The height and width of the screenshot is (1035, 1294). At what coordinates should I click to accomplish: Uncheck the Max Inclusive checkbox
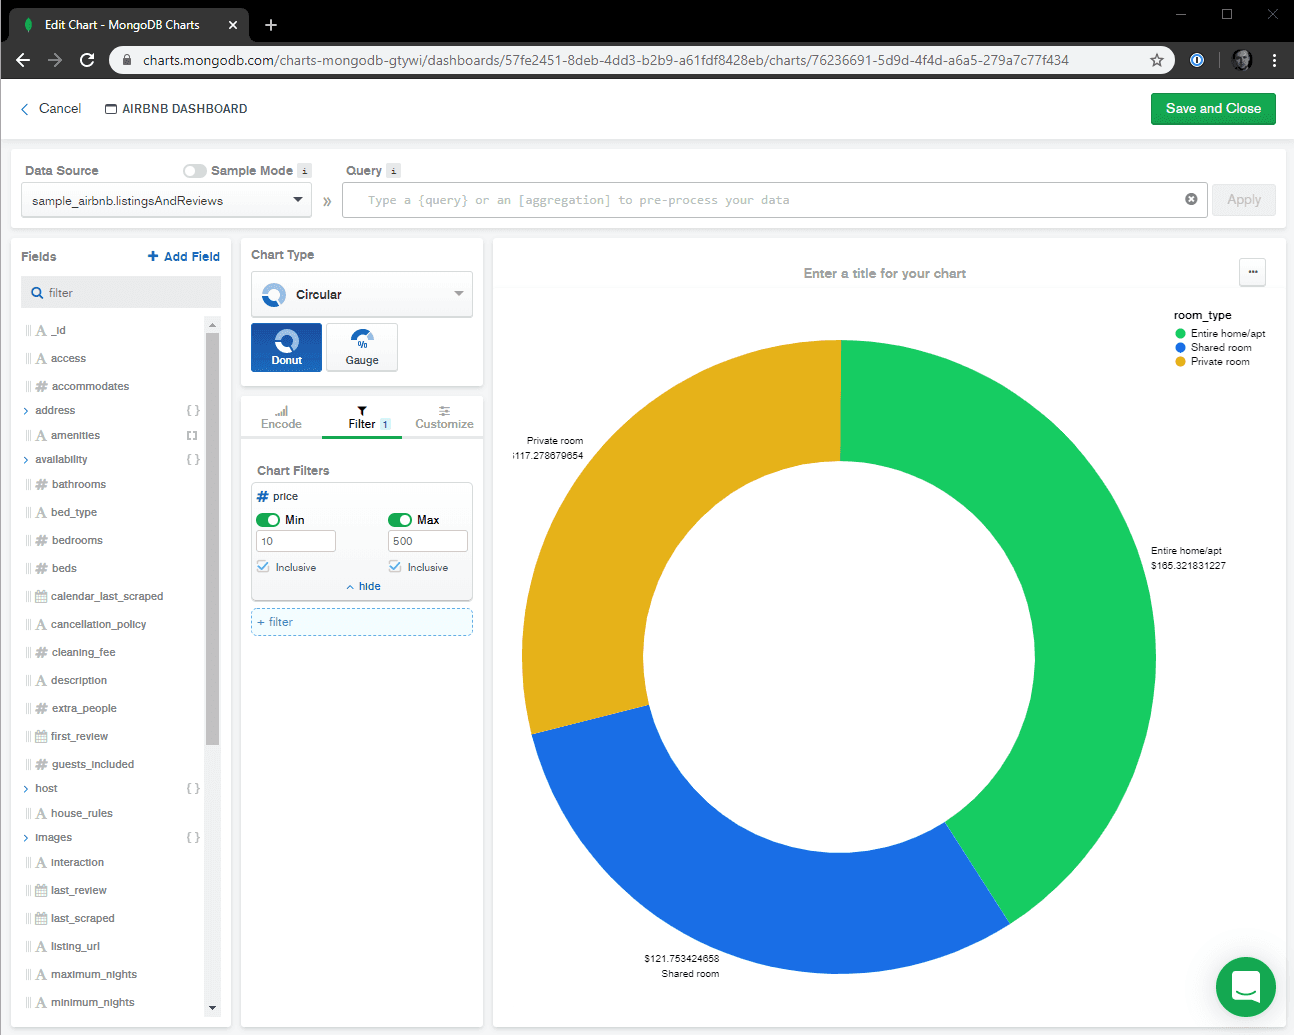click(x=395, y=567)
